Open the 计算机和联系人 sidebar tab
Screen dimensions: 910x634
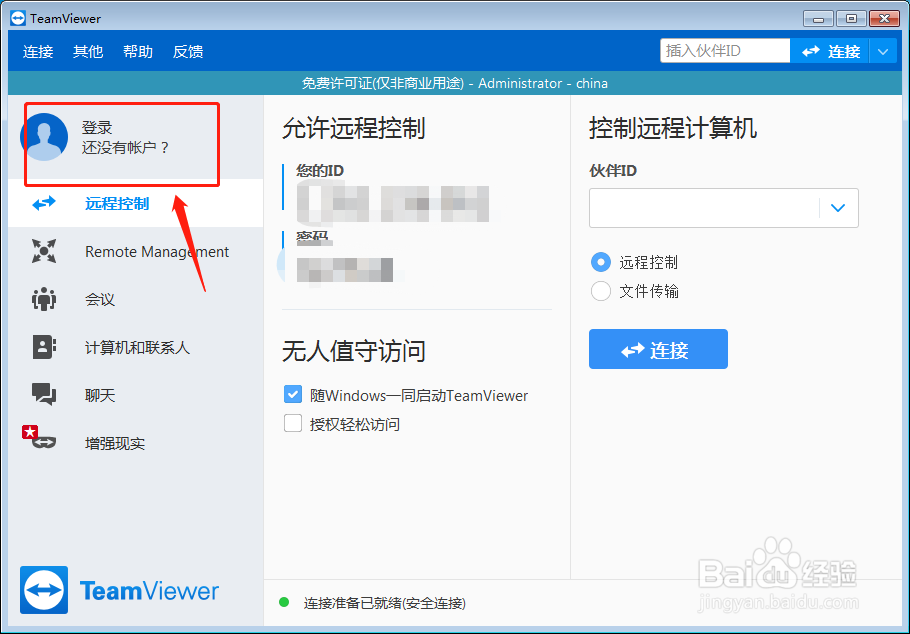(x=136, y=347)
